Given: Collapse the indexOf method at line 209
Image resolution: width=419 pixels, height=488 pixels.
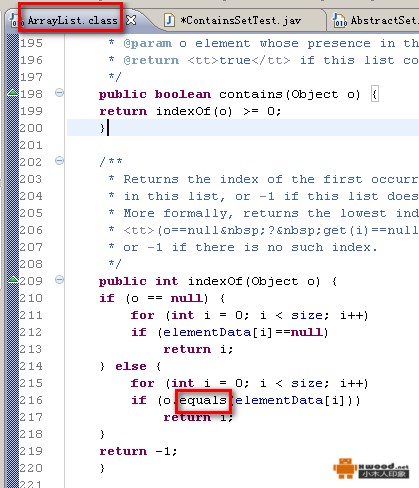Looking at the screenshot, I should tap(59, 279).
